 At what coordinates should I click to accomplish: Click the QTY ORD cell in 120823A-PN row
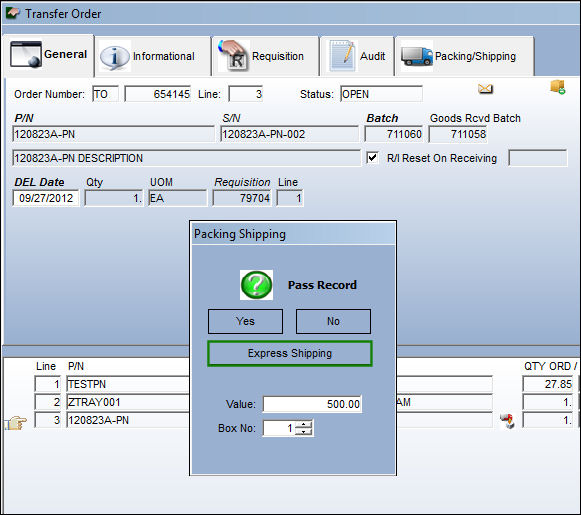[548, 421]
